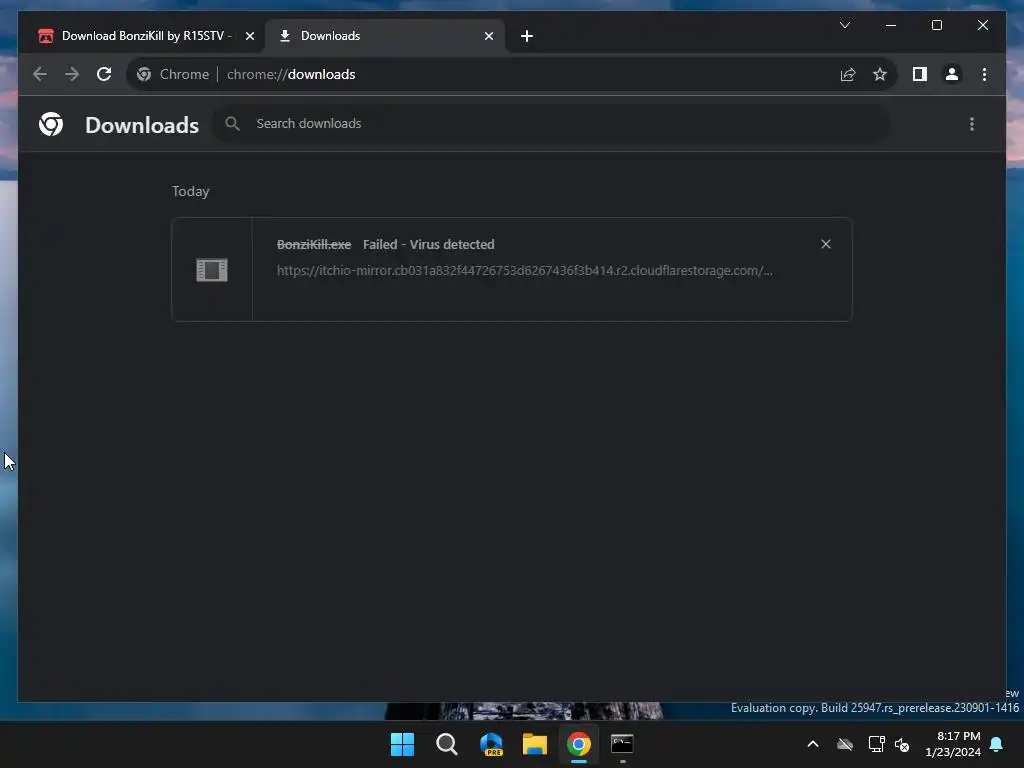
Task: Minimize the Chrome window
Action: point(891,25)
